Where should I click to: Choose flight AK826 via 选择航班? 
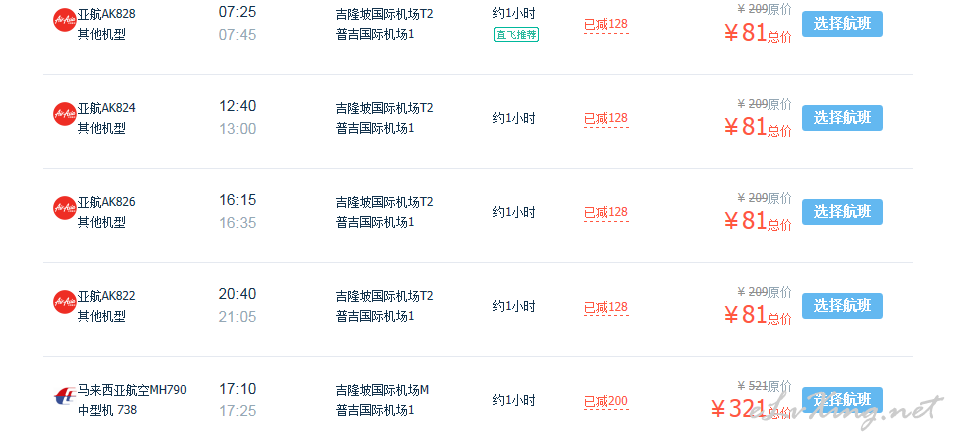[842, 212]
